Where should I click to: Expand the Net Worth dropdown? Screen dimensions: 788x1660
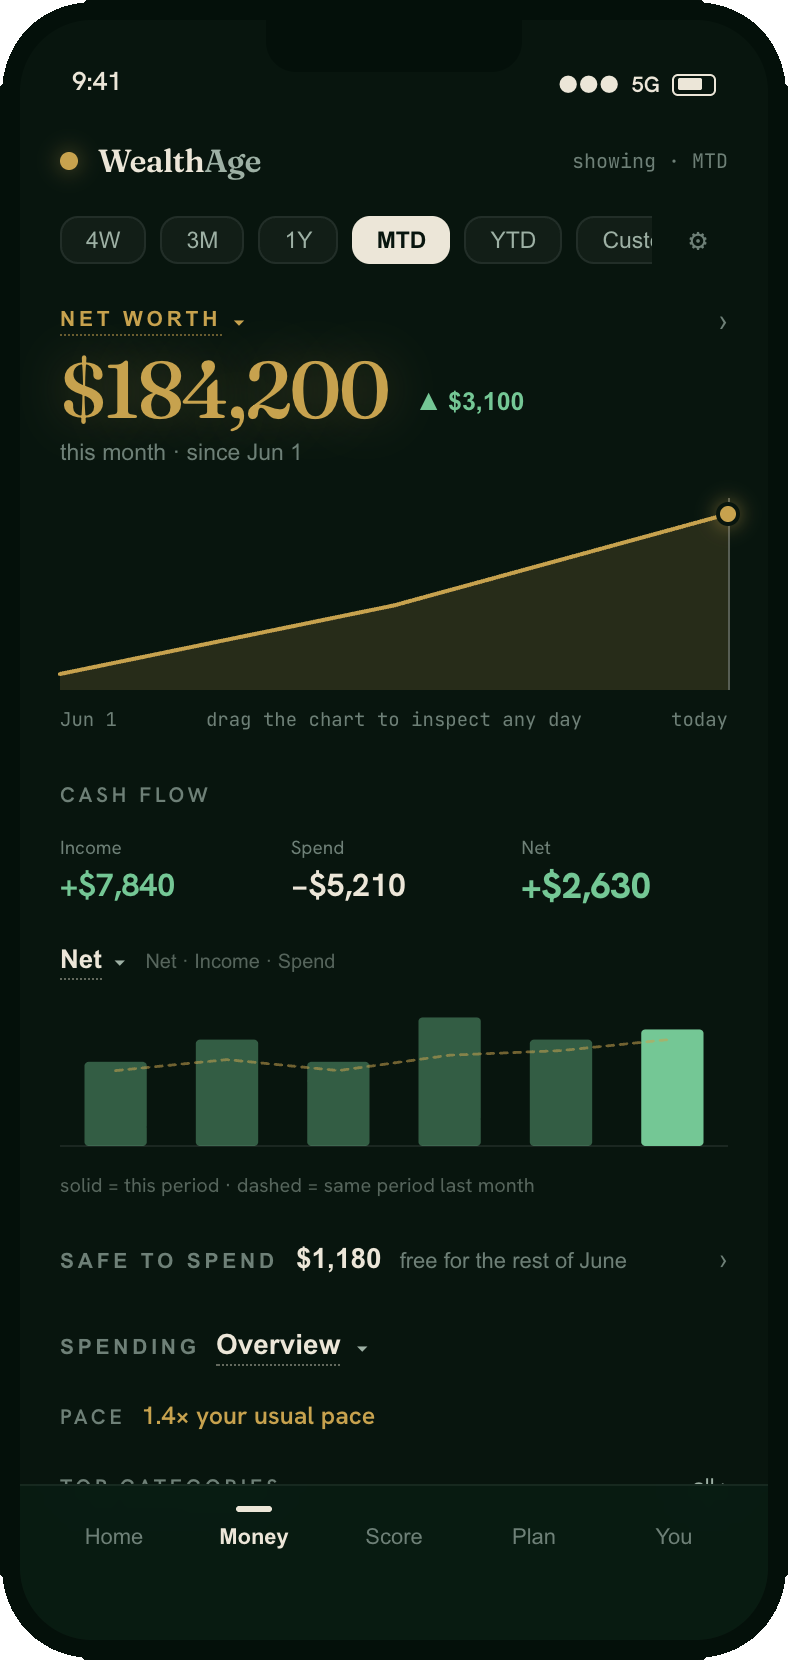(x=152, y=320)
